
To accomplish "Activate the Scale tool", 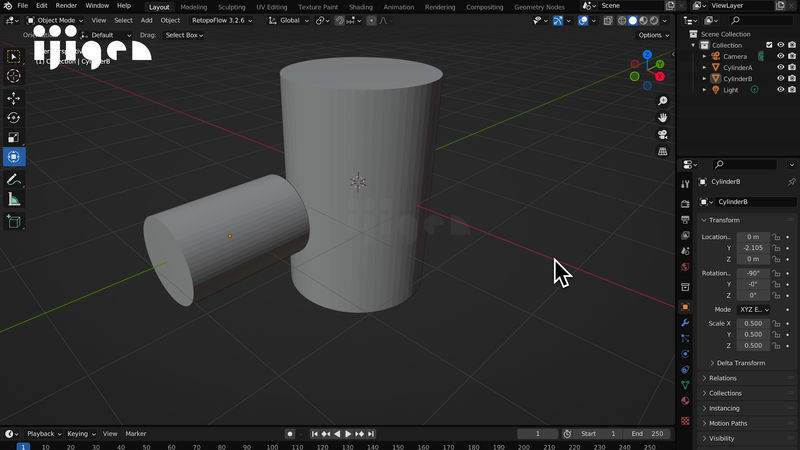I will click(14, 137).
